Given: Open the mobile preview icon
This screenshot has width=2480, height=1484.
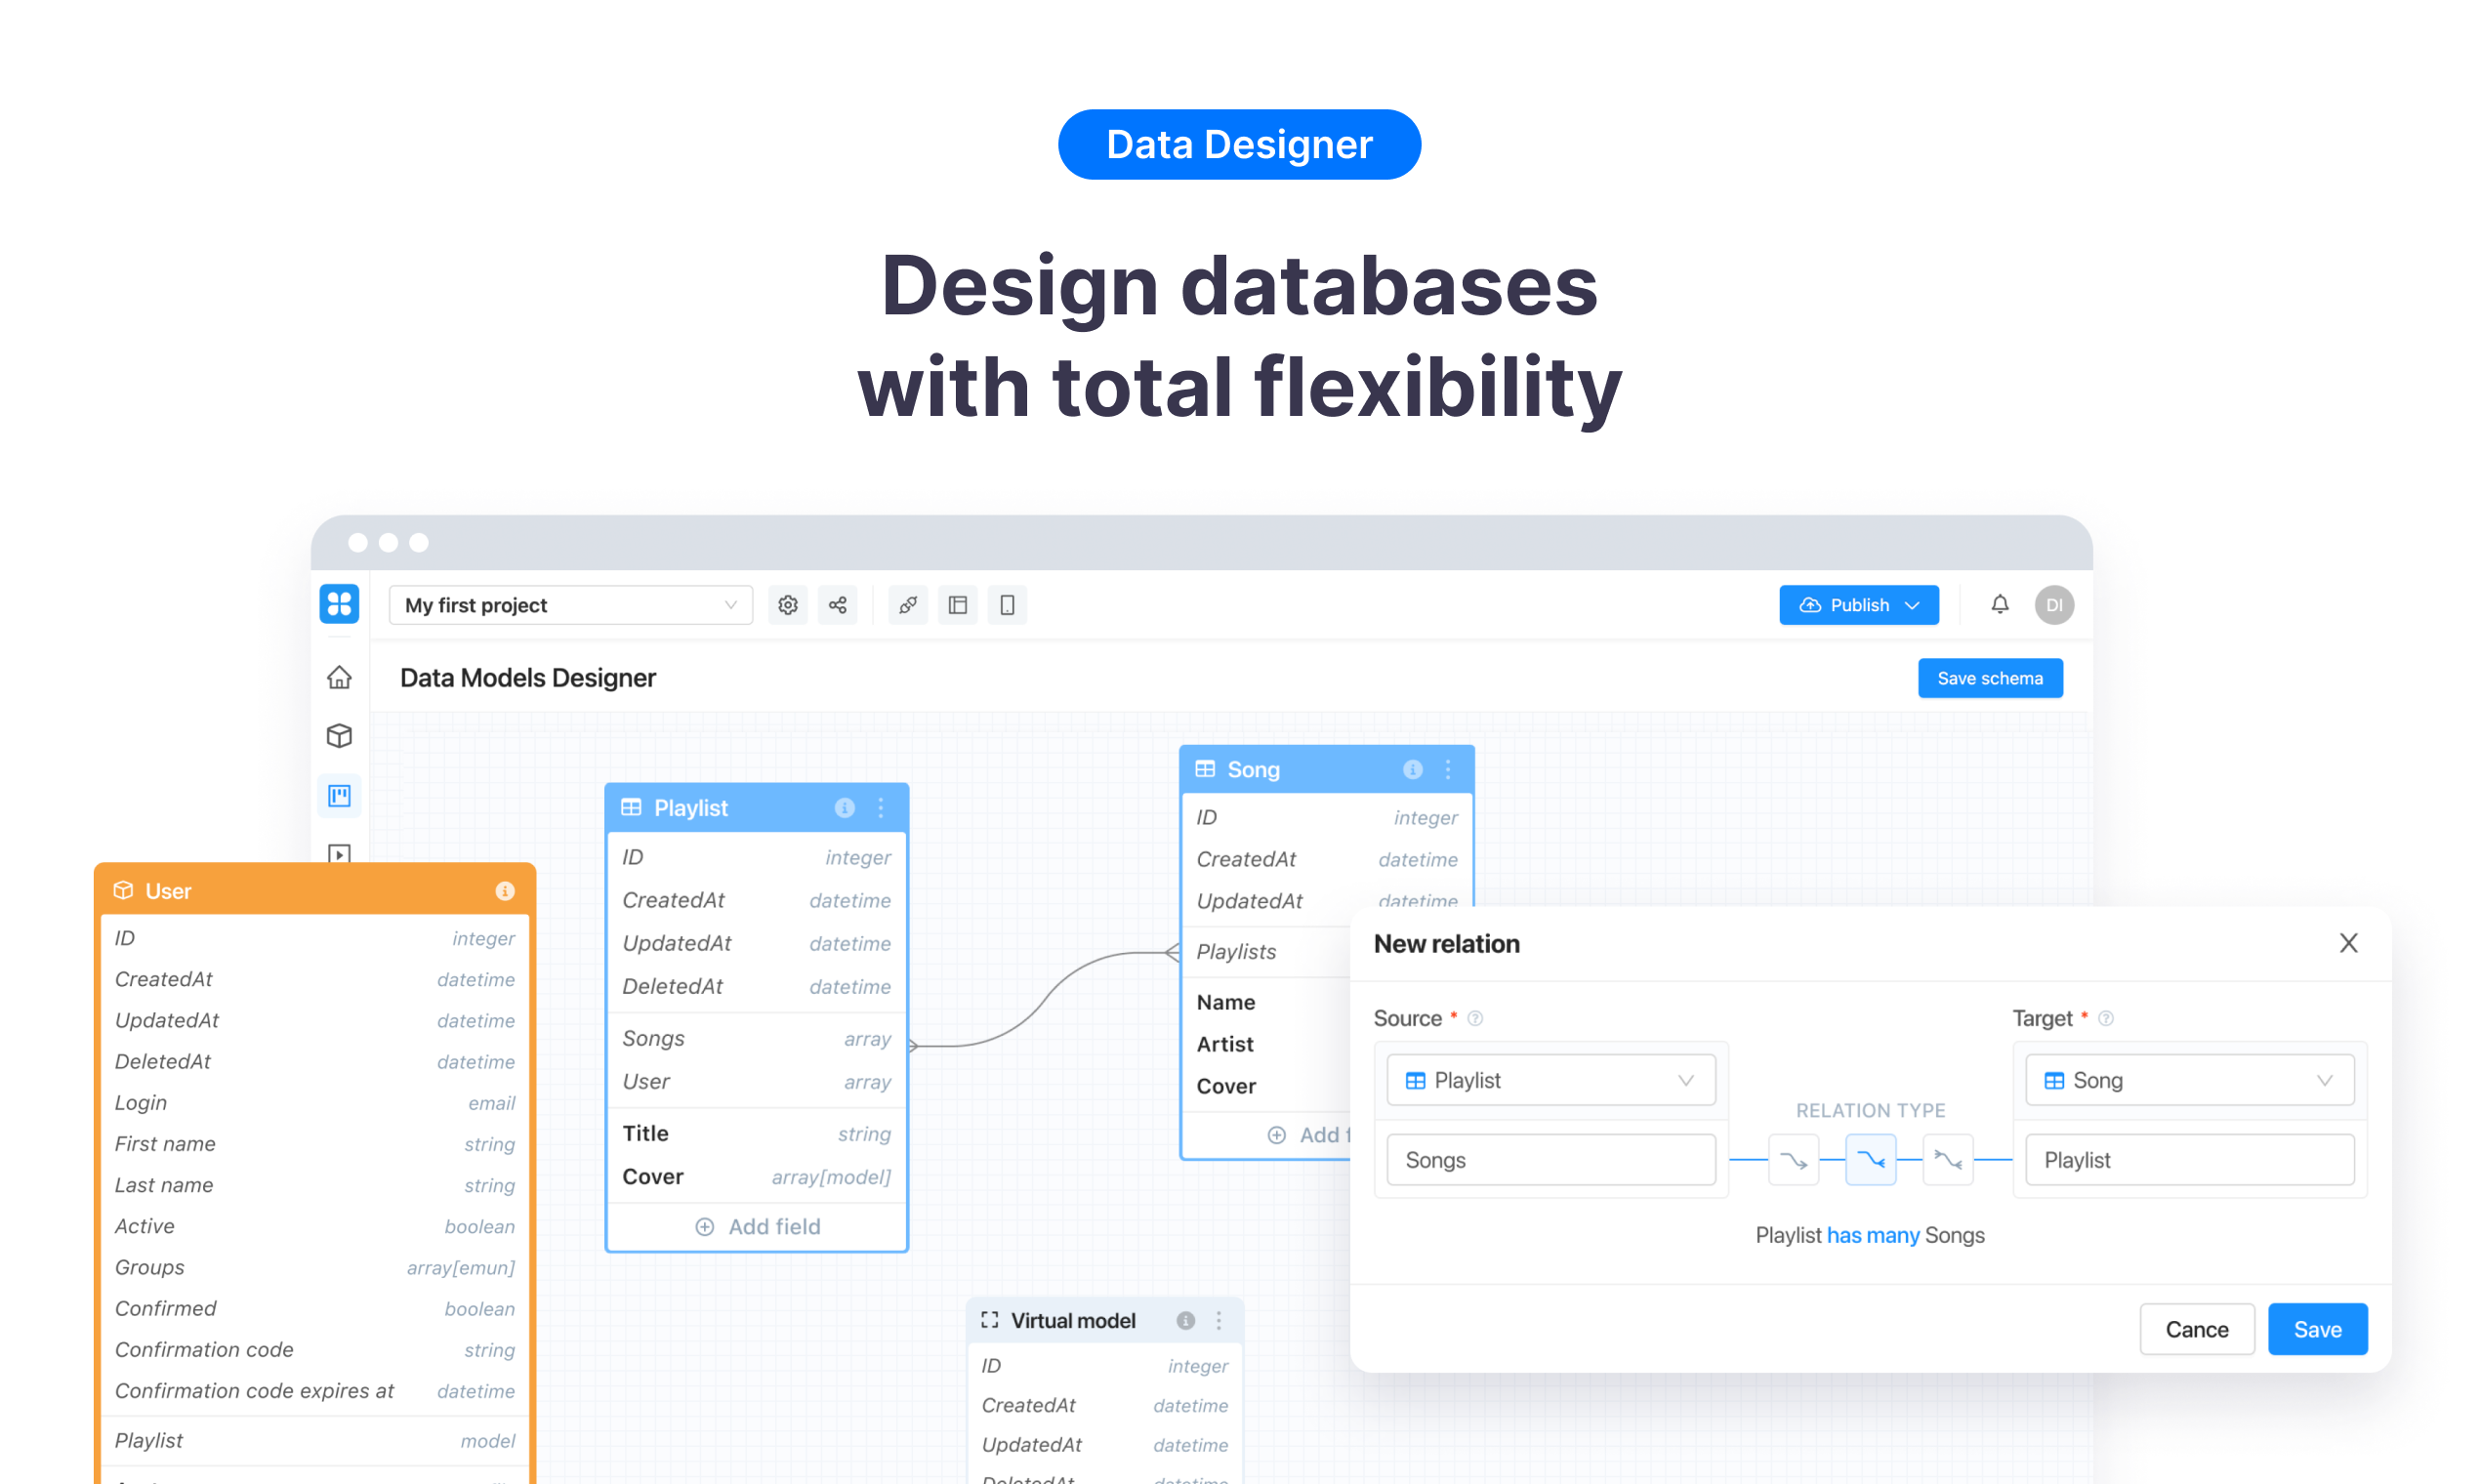Looking at the screenshot, I should pyautogui.click(x=1007, y=604).
